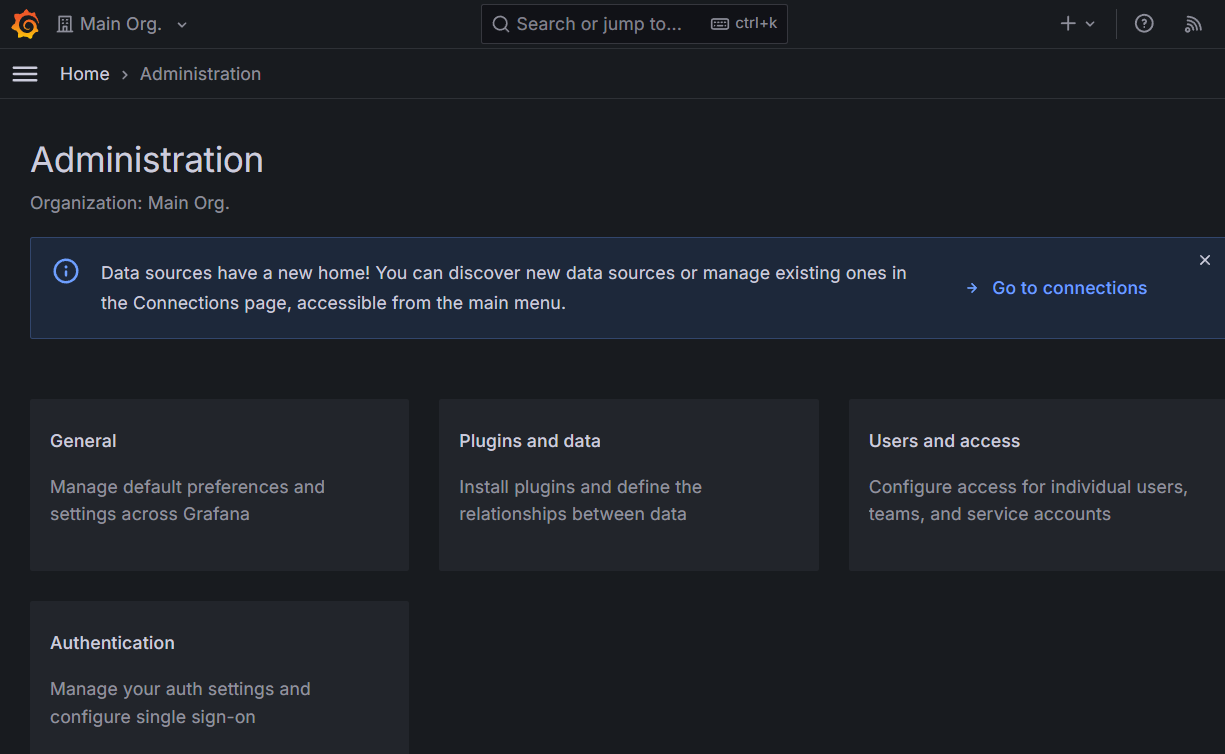This screenshot has width=1225, height=754.
Task: Click the info icon in the banner
Action: [66, 271]
